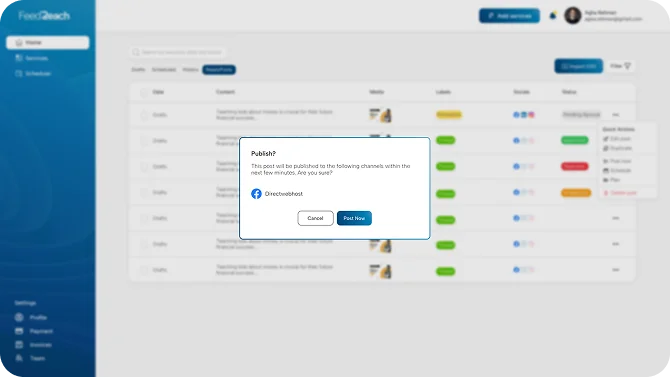This screenshot has height=377, width=670.
Task: Confirm publishing with Post Now
Action: [354, 218]
